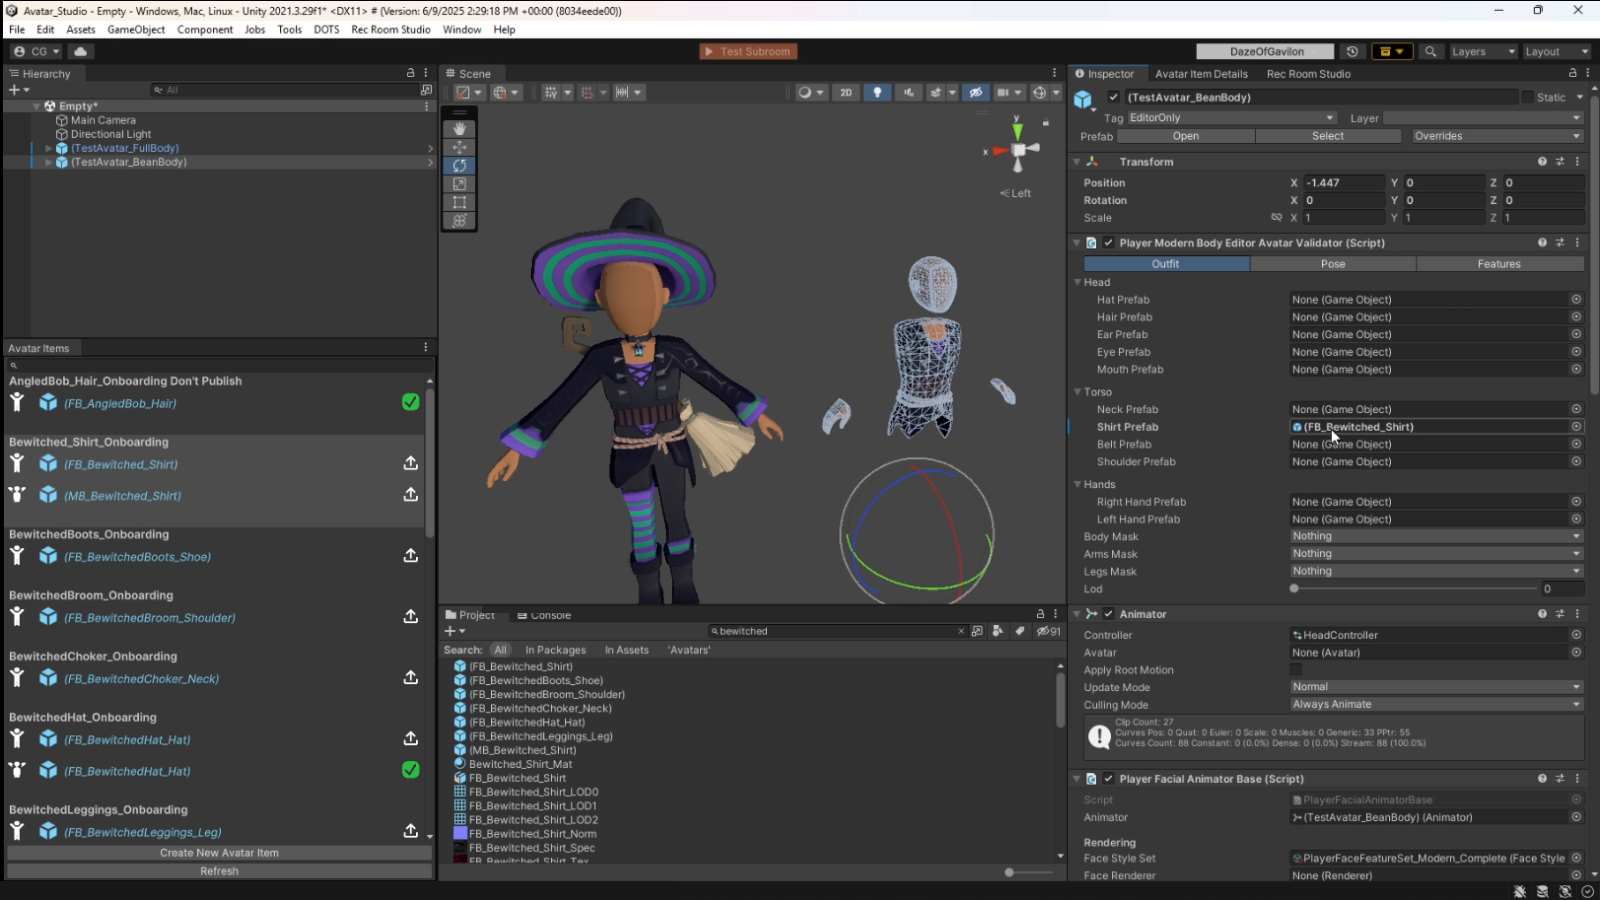Switch to Avatar Item Details tab

coord(1201,74)
